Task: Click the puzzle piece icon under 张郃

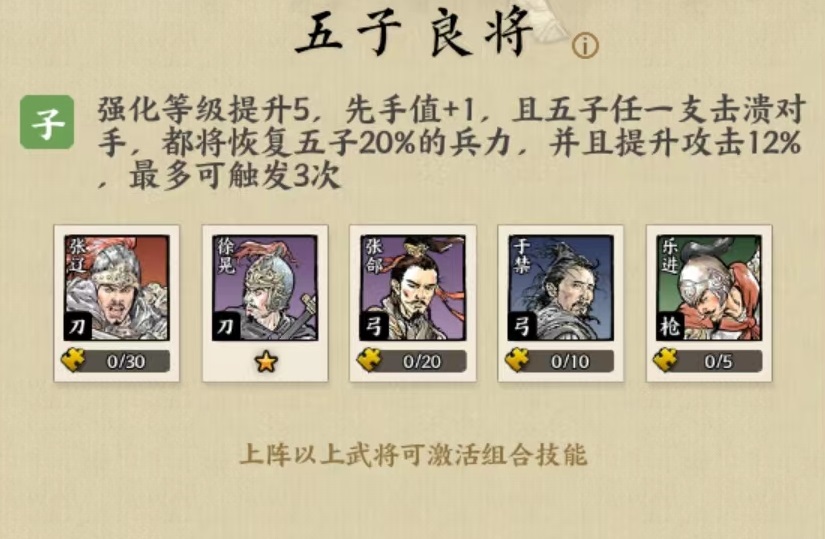Action: point(369,361)
